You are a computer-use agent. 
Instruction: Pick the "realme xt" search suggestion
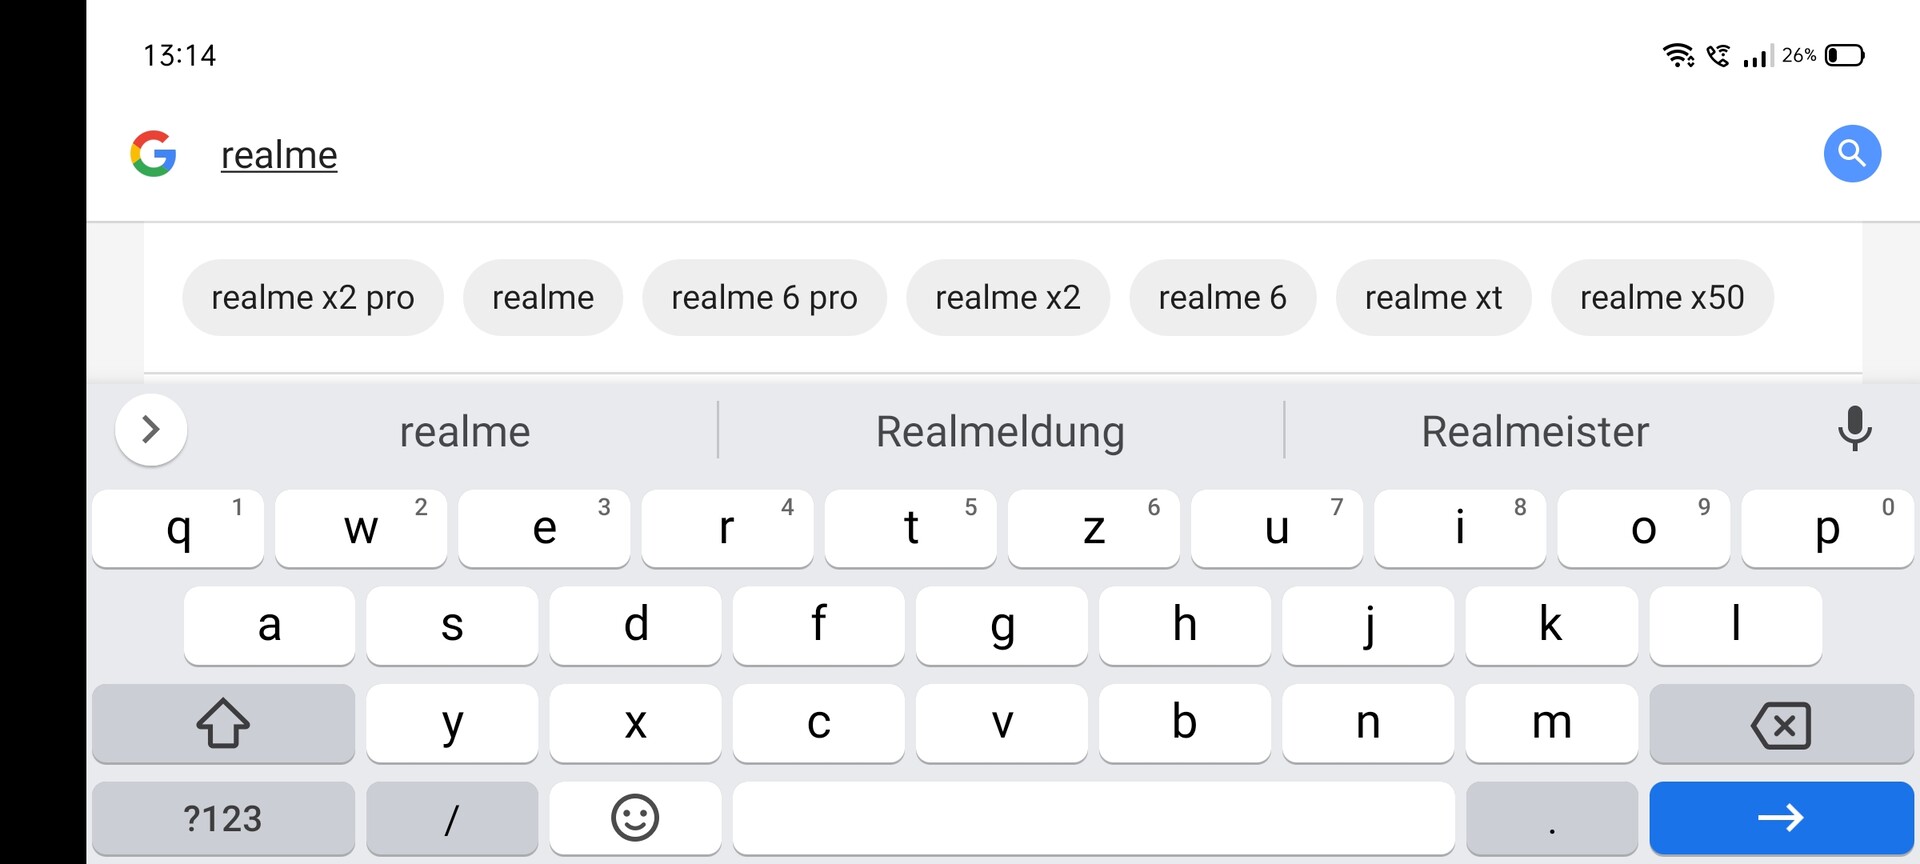(x=1433, y=298)
